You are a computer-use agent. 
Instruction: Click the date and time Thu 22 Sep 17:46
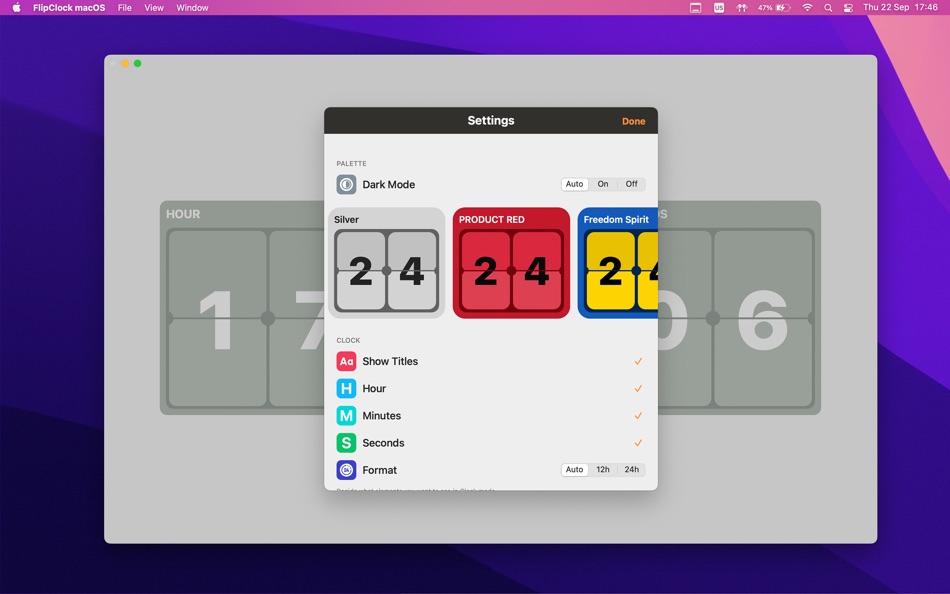900,8
